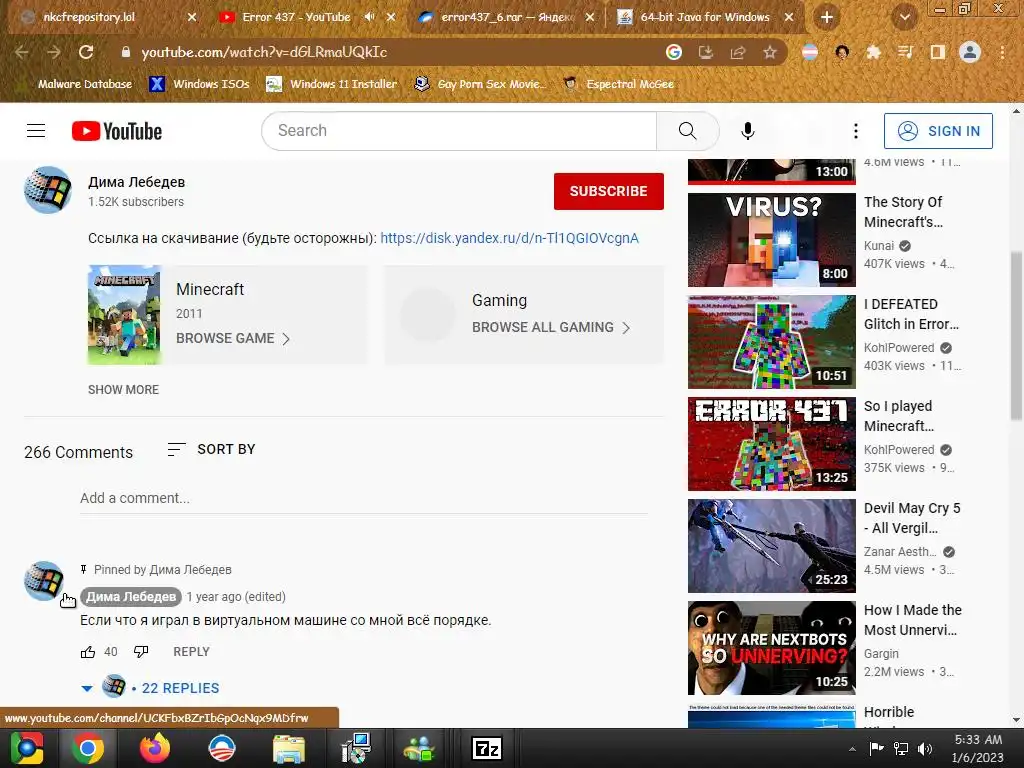Image resolution: width=1024 pixels, height=768 pixels.
Task: Click the Add a comment field
Action: (x=364, y=498)
